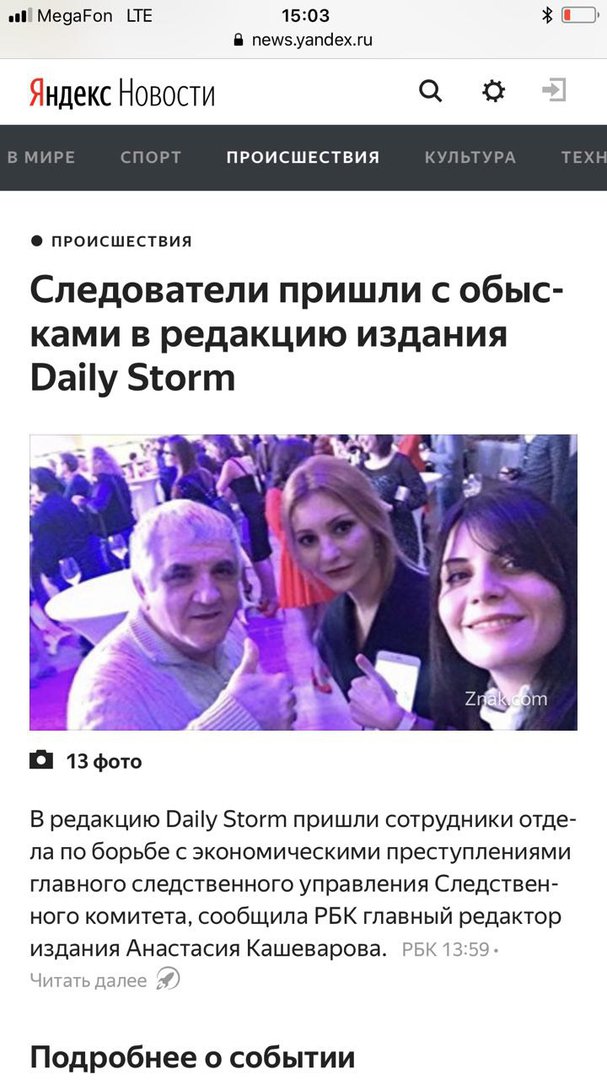Open the article headline about Daily Storm
Screen dimensions: 607x1080
[x=297, y=334]
